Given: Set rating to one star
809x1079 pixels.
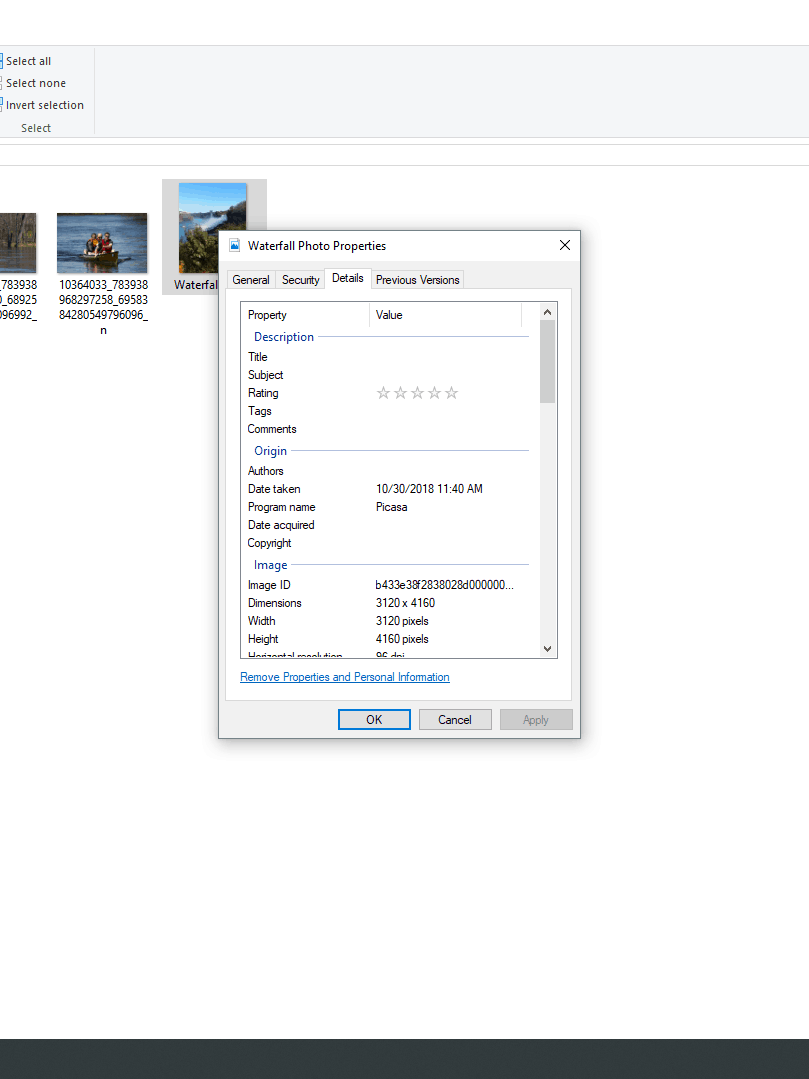Looking at the screenshot, I should [x=383, y=393].
